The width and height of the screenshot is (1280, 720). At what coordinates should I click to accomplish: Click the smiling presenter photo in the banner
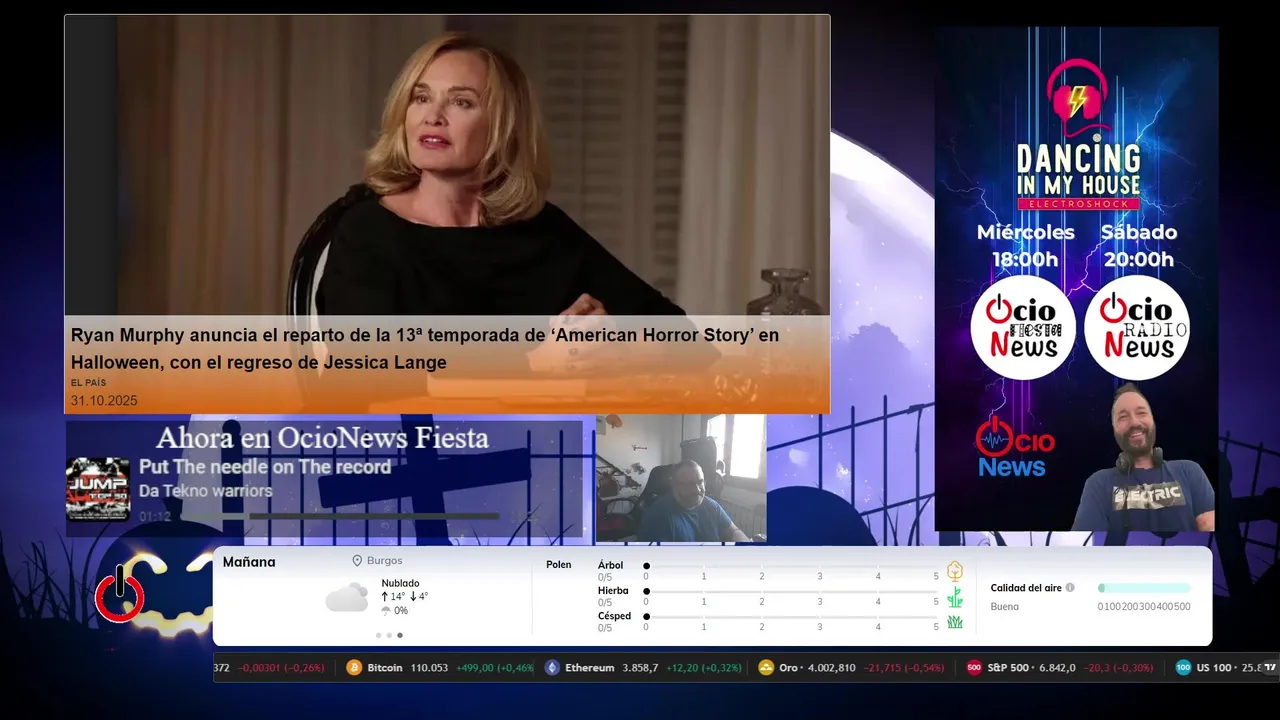1145,458
